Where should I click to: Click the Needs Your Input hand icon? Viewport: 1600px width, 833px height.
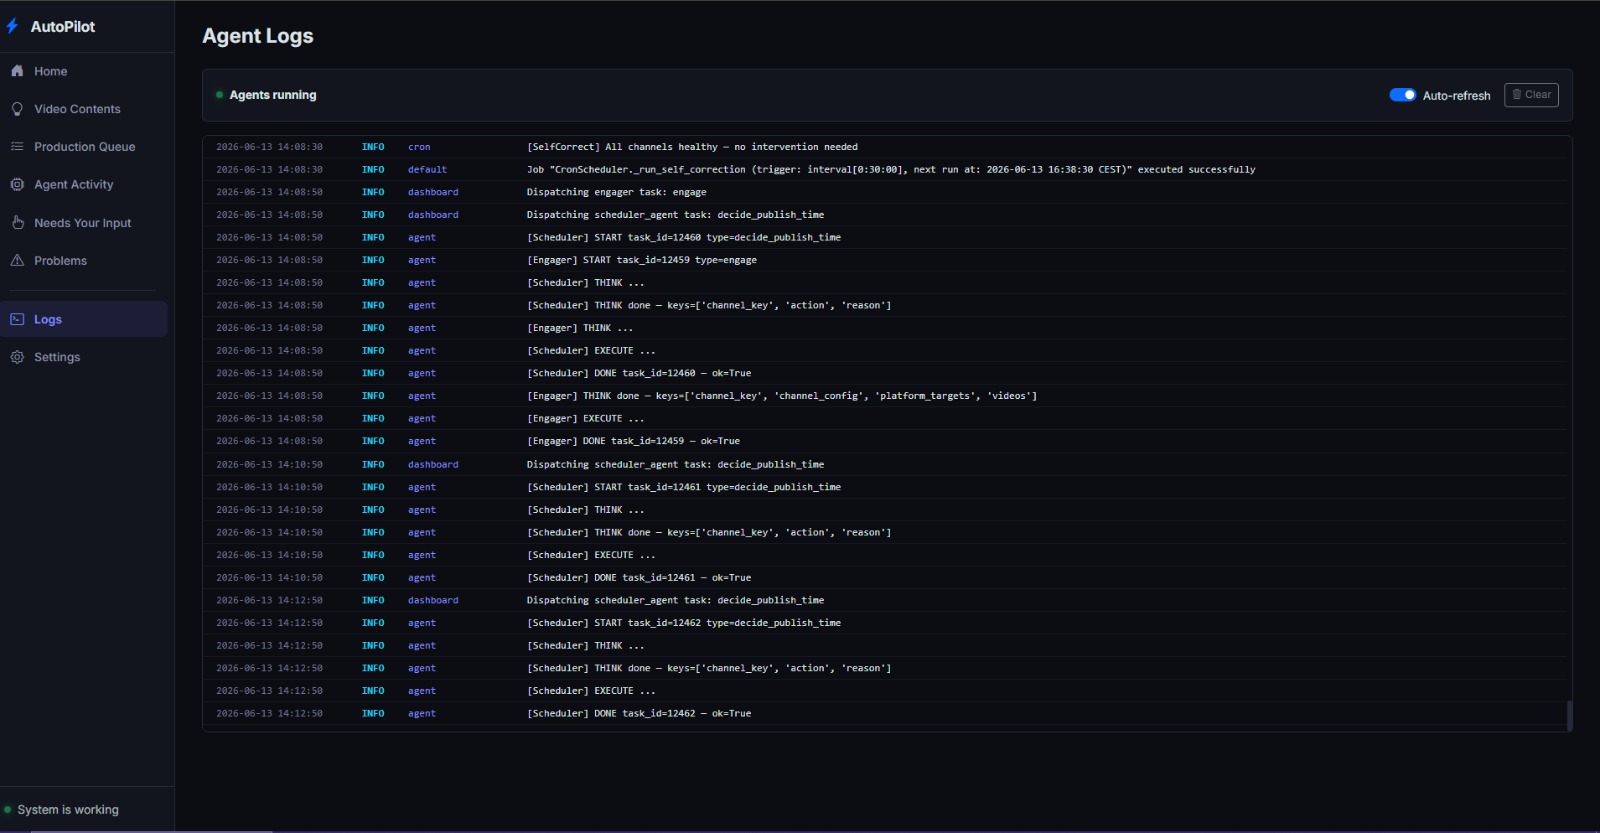17,223
